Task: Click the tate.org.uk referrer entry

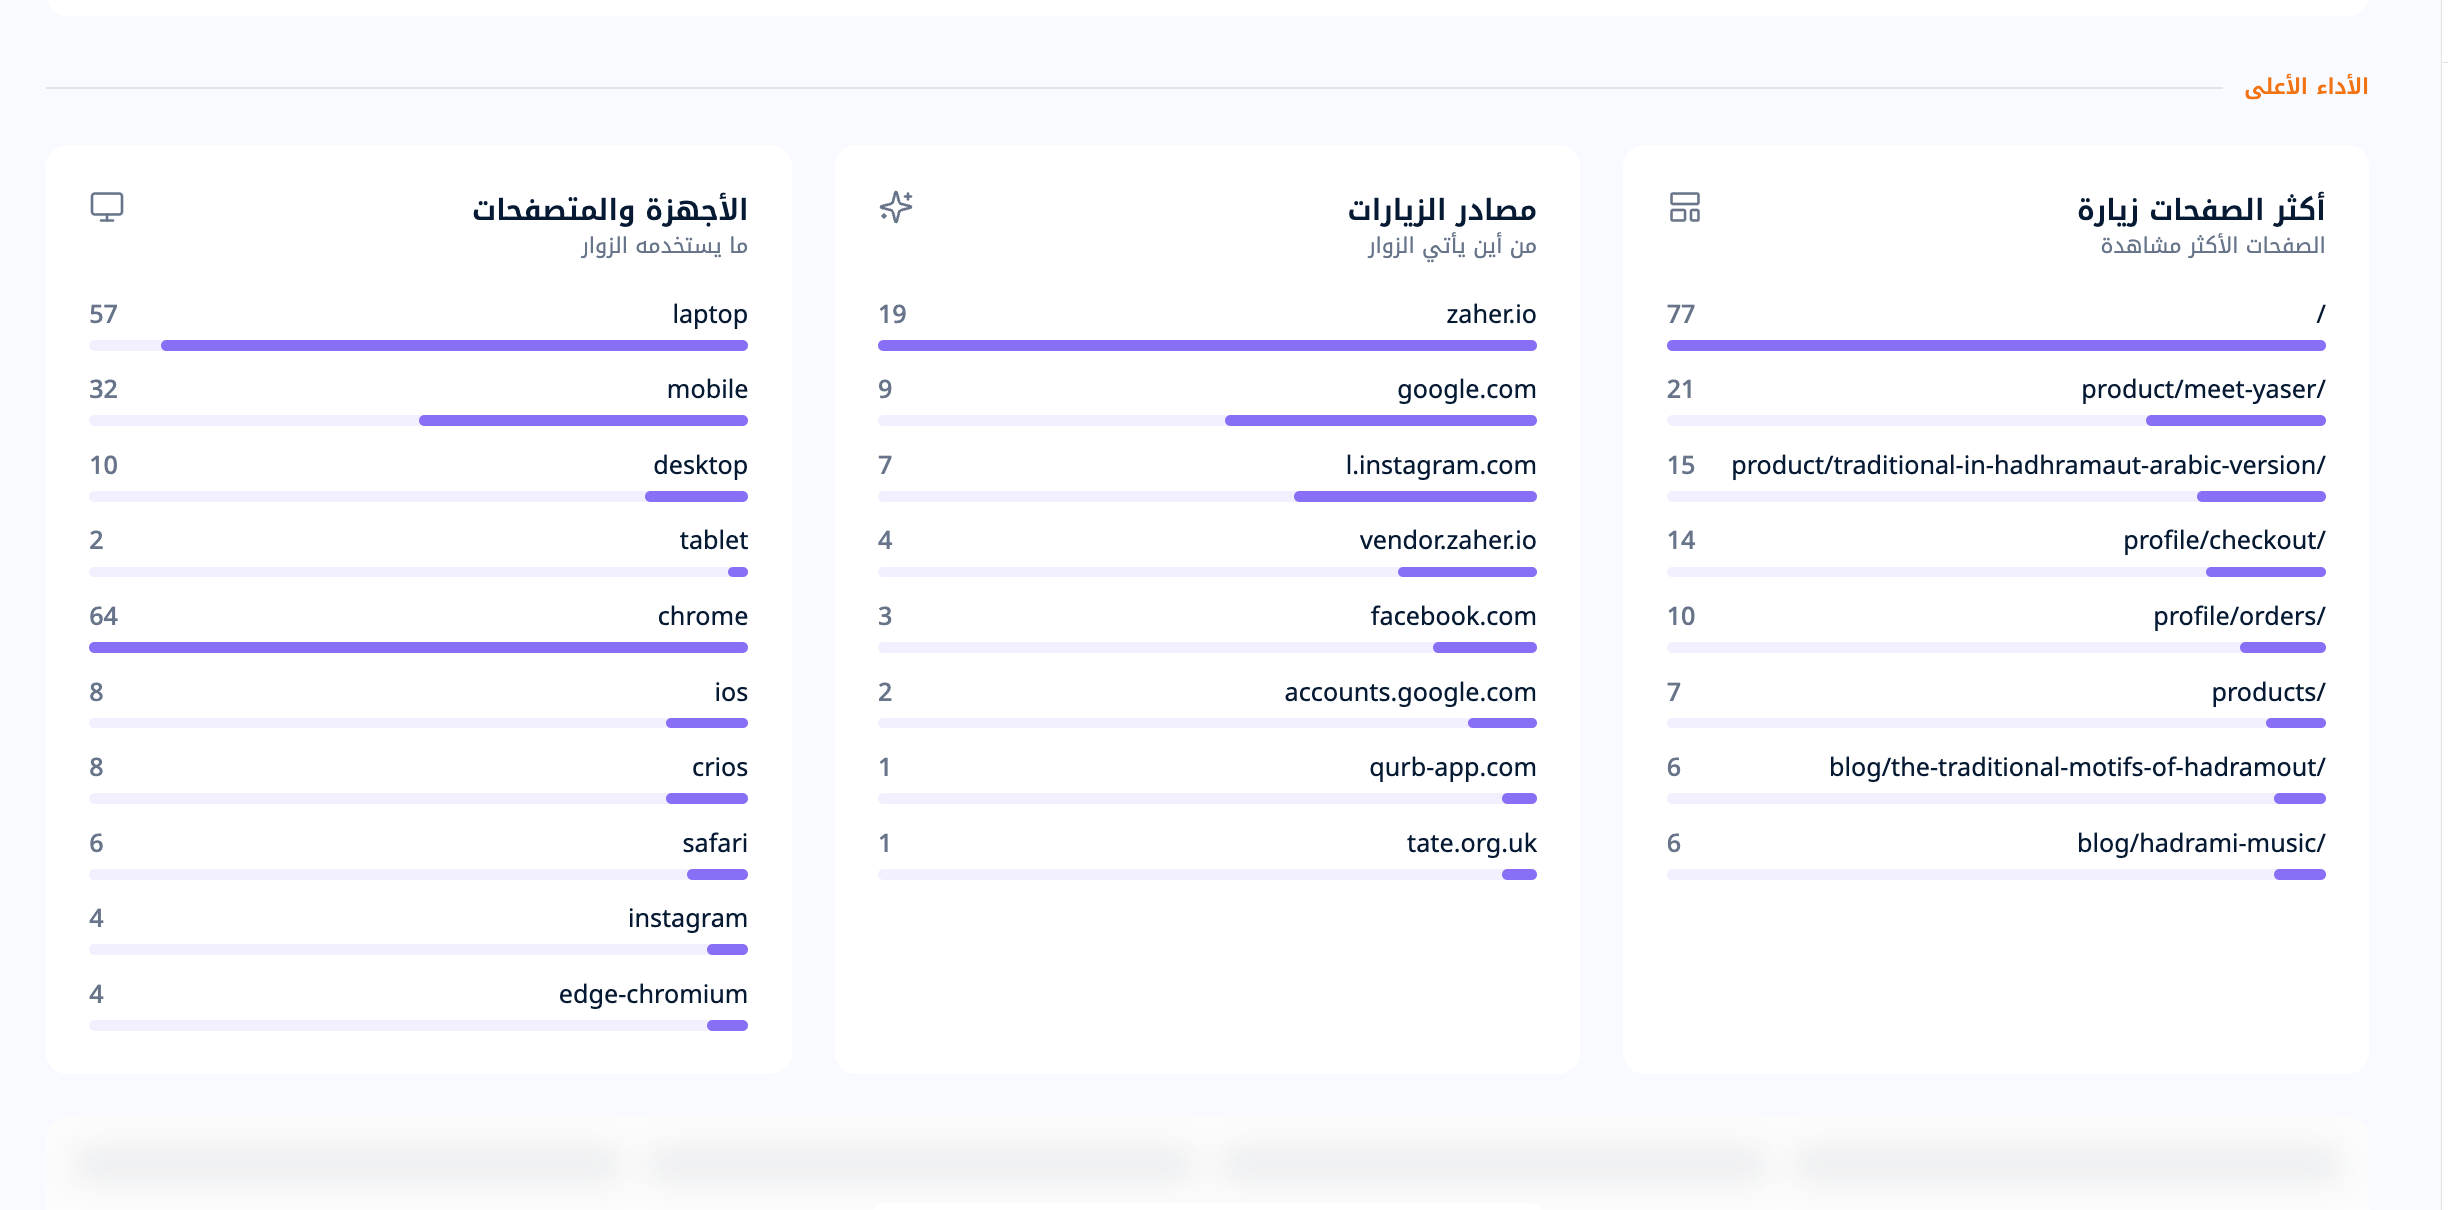Action: [1471, 843]
